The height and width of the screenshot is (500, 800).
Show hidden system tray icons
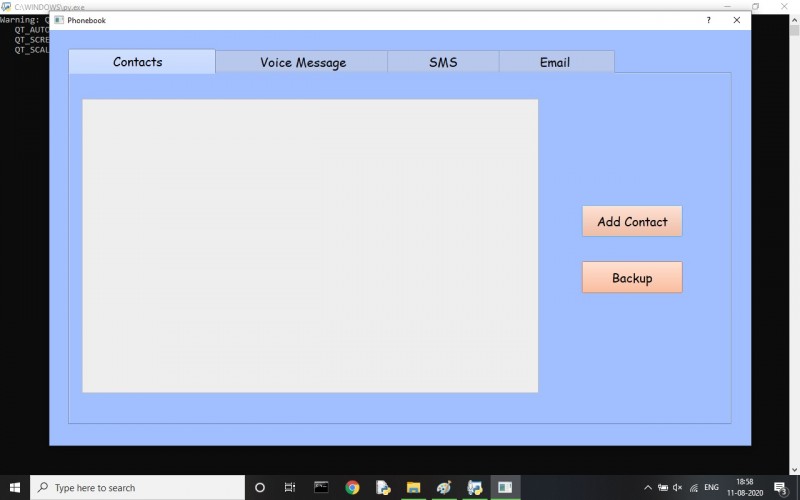pos(648,488)
